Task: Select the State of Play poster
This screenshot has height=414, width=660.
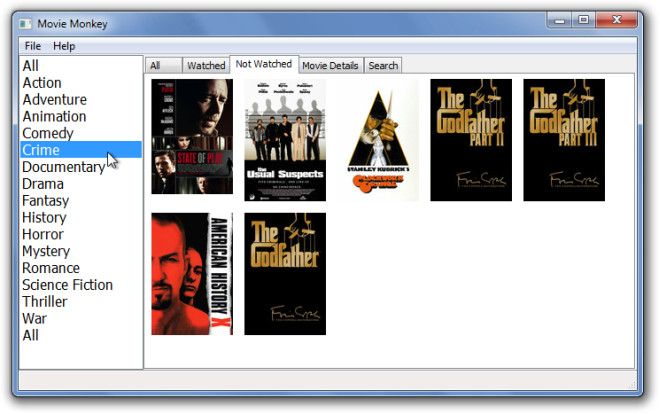Action: (192, 136)
